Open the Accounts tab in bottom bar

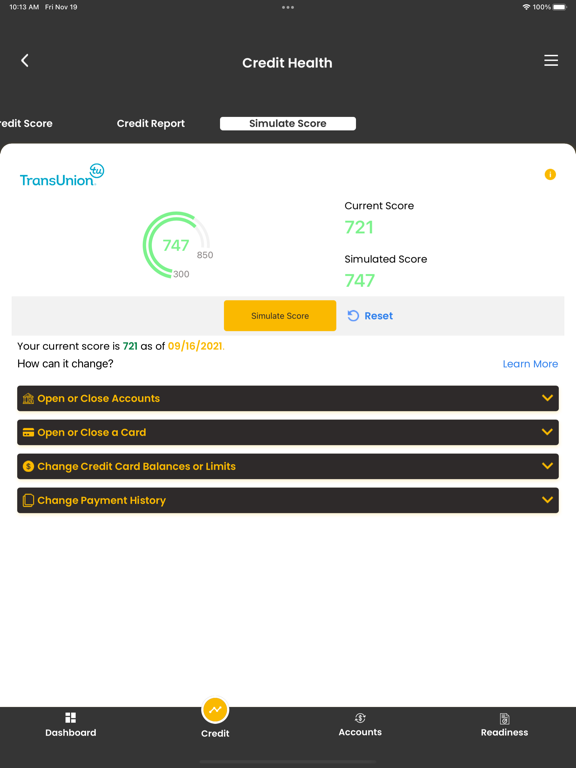pos(360,725)
